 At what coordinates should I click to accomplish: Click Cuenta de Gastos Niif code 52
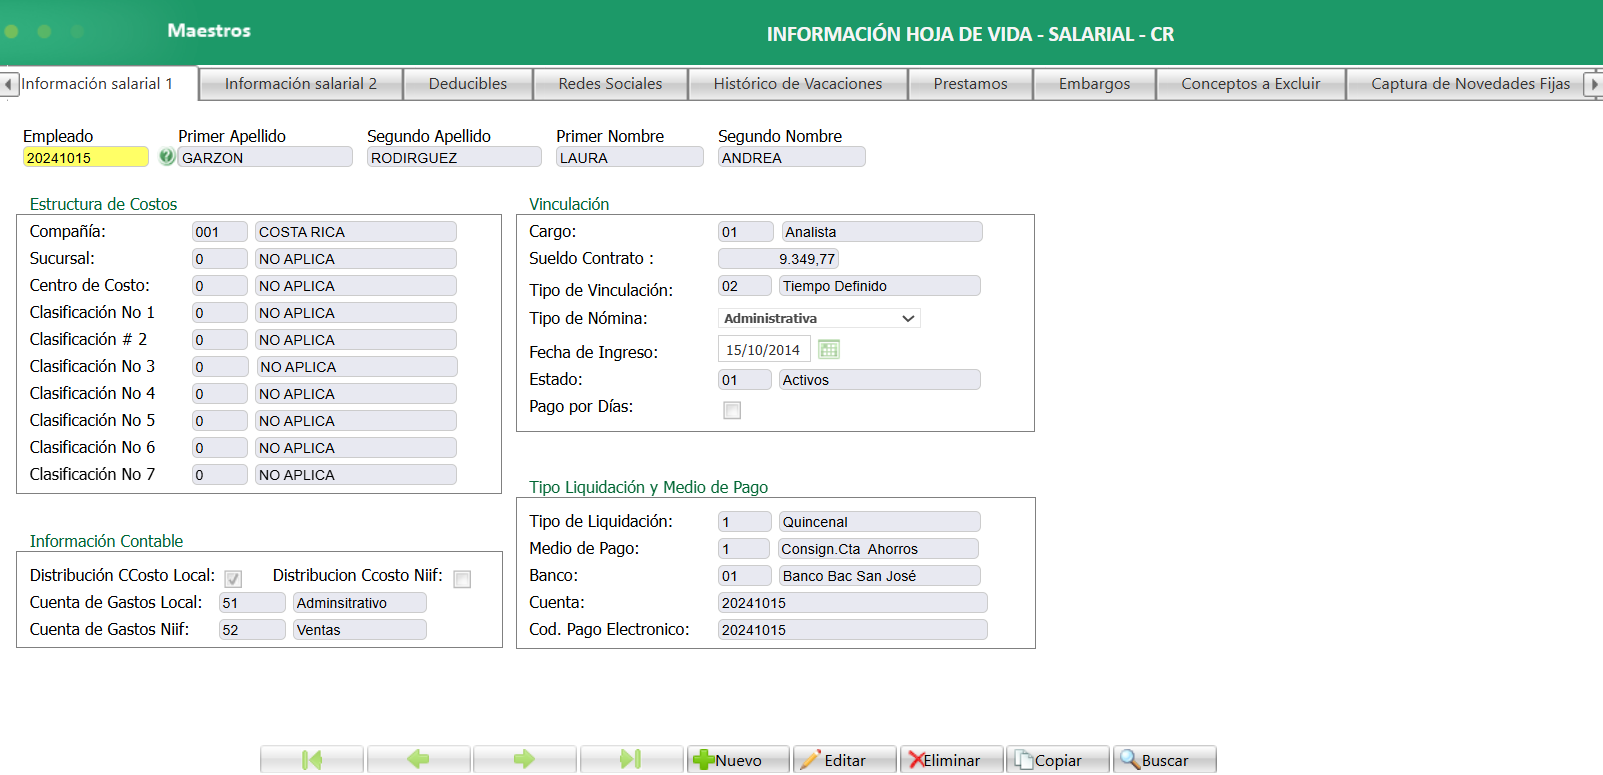pos(252,630)
